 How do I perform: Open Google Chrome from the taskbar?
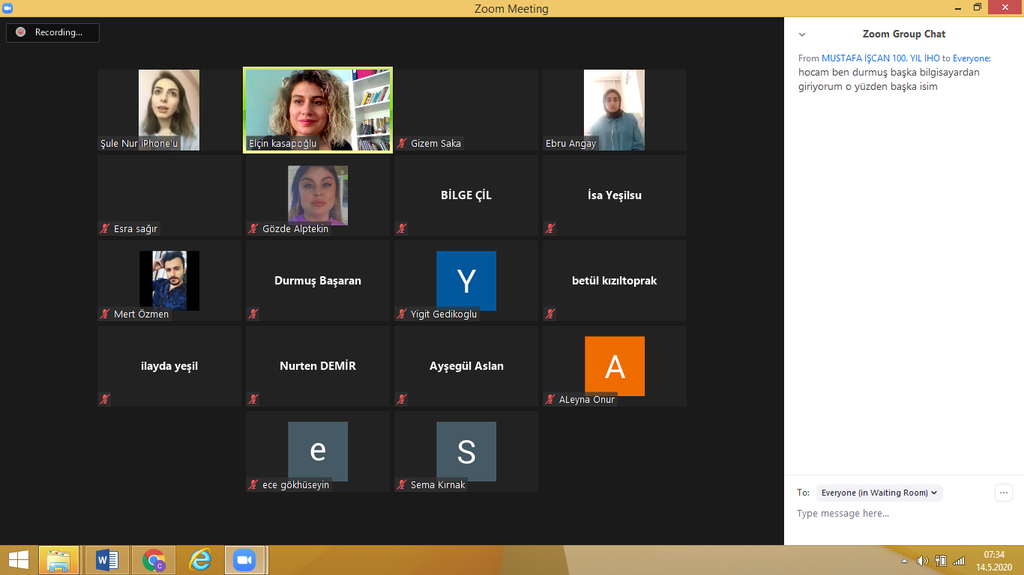point(154,560)
